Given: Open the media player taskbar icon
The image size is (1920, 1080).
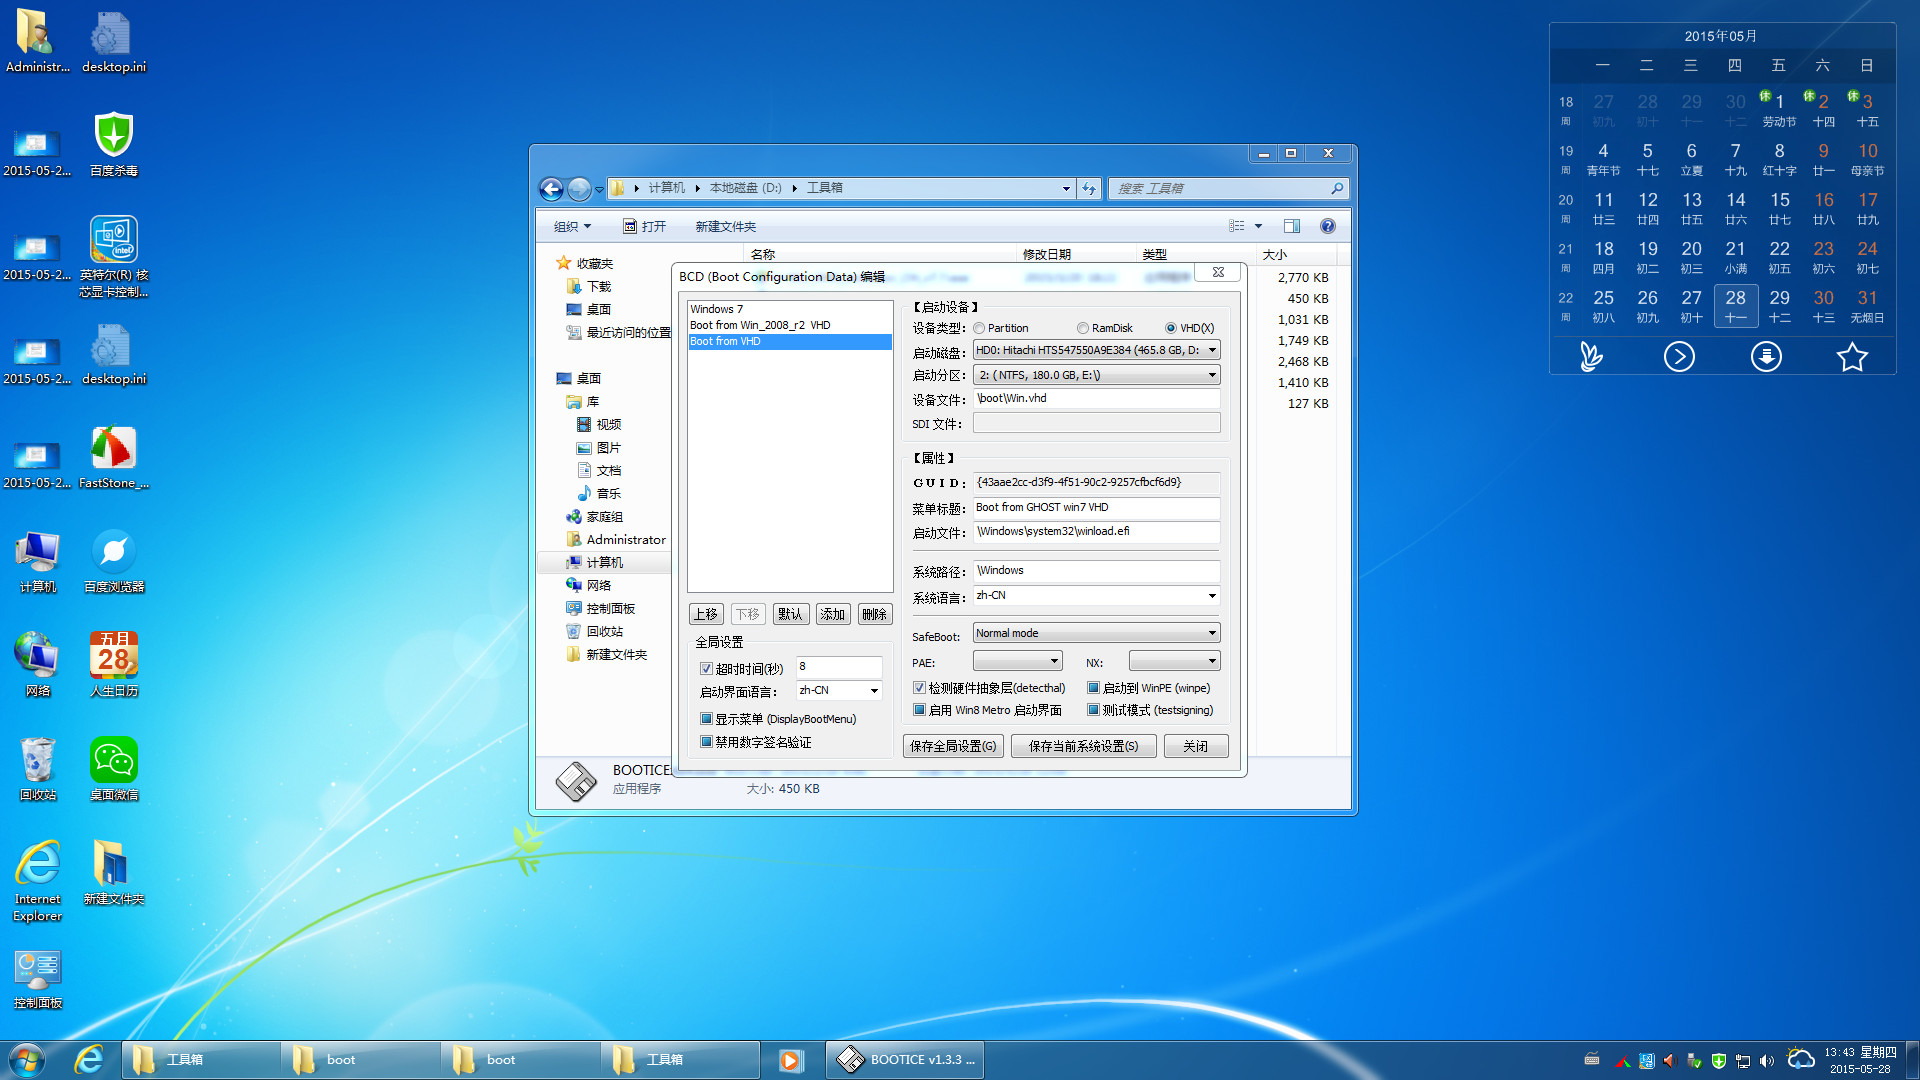Looking at the screenshot, I should [x=790, y=1060].
